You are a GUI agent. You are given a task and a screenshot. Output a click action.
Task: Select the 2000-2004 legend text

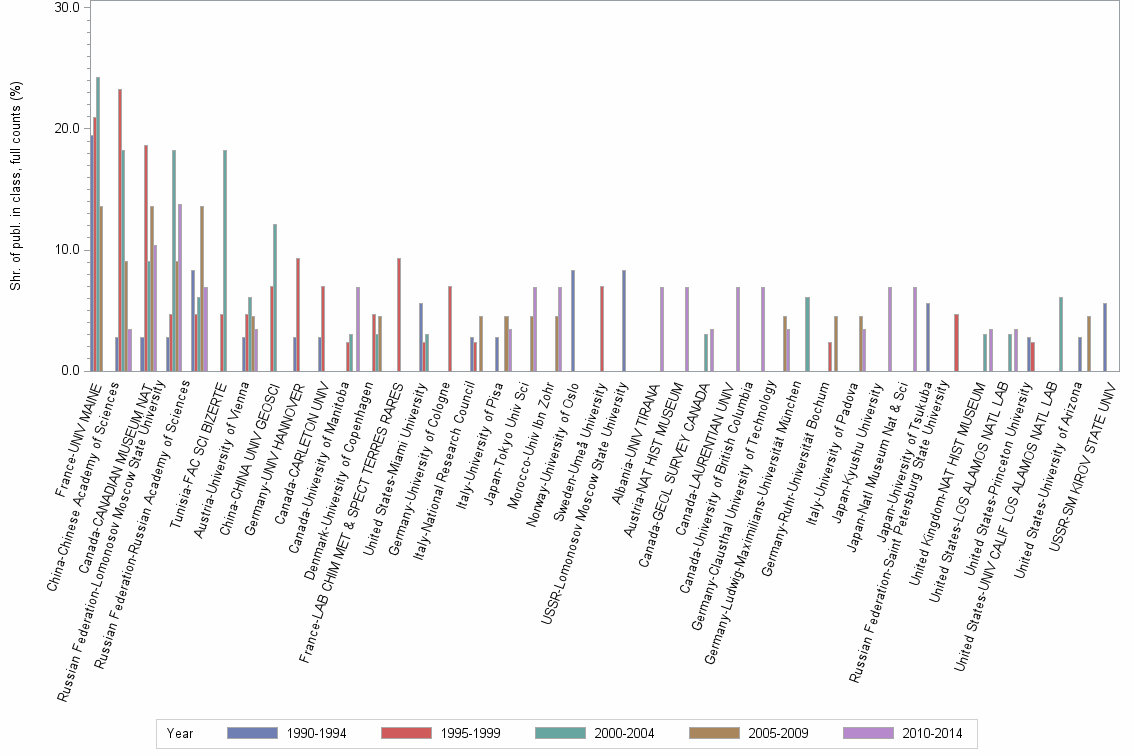[x=624, y=733]
